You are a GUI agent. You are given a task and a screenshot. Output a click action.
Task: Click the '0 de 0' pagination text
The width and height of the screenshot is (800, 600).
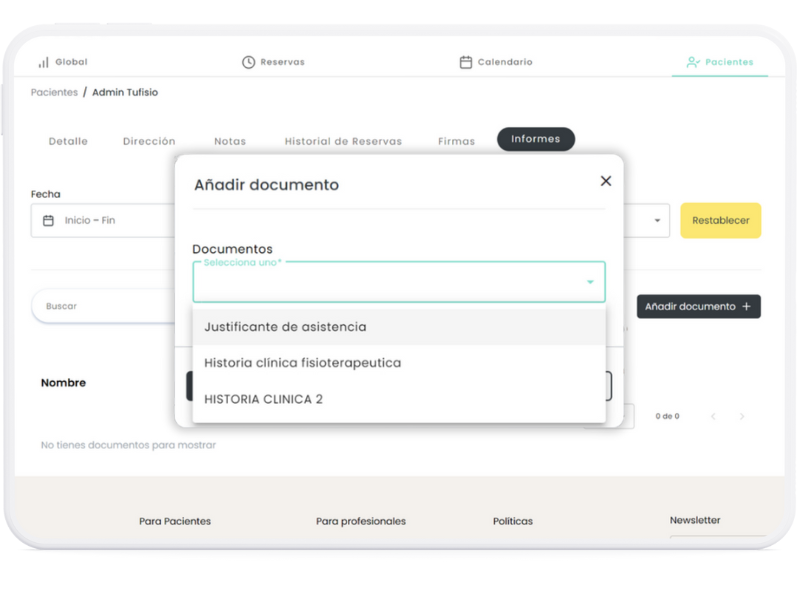point(667,416)
